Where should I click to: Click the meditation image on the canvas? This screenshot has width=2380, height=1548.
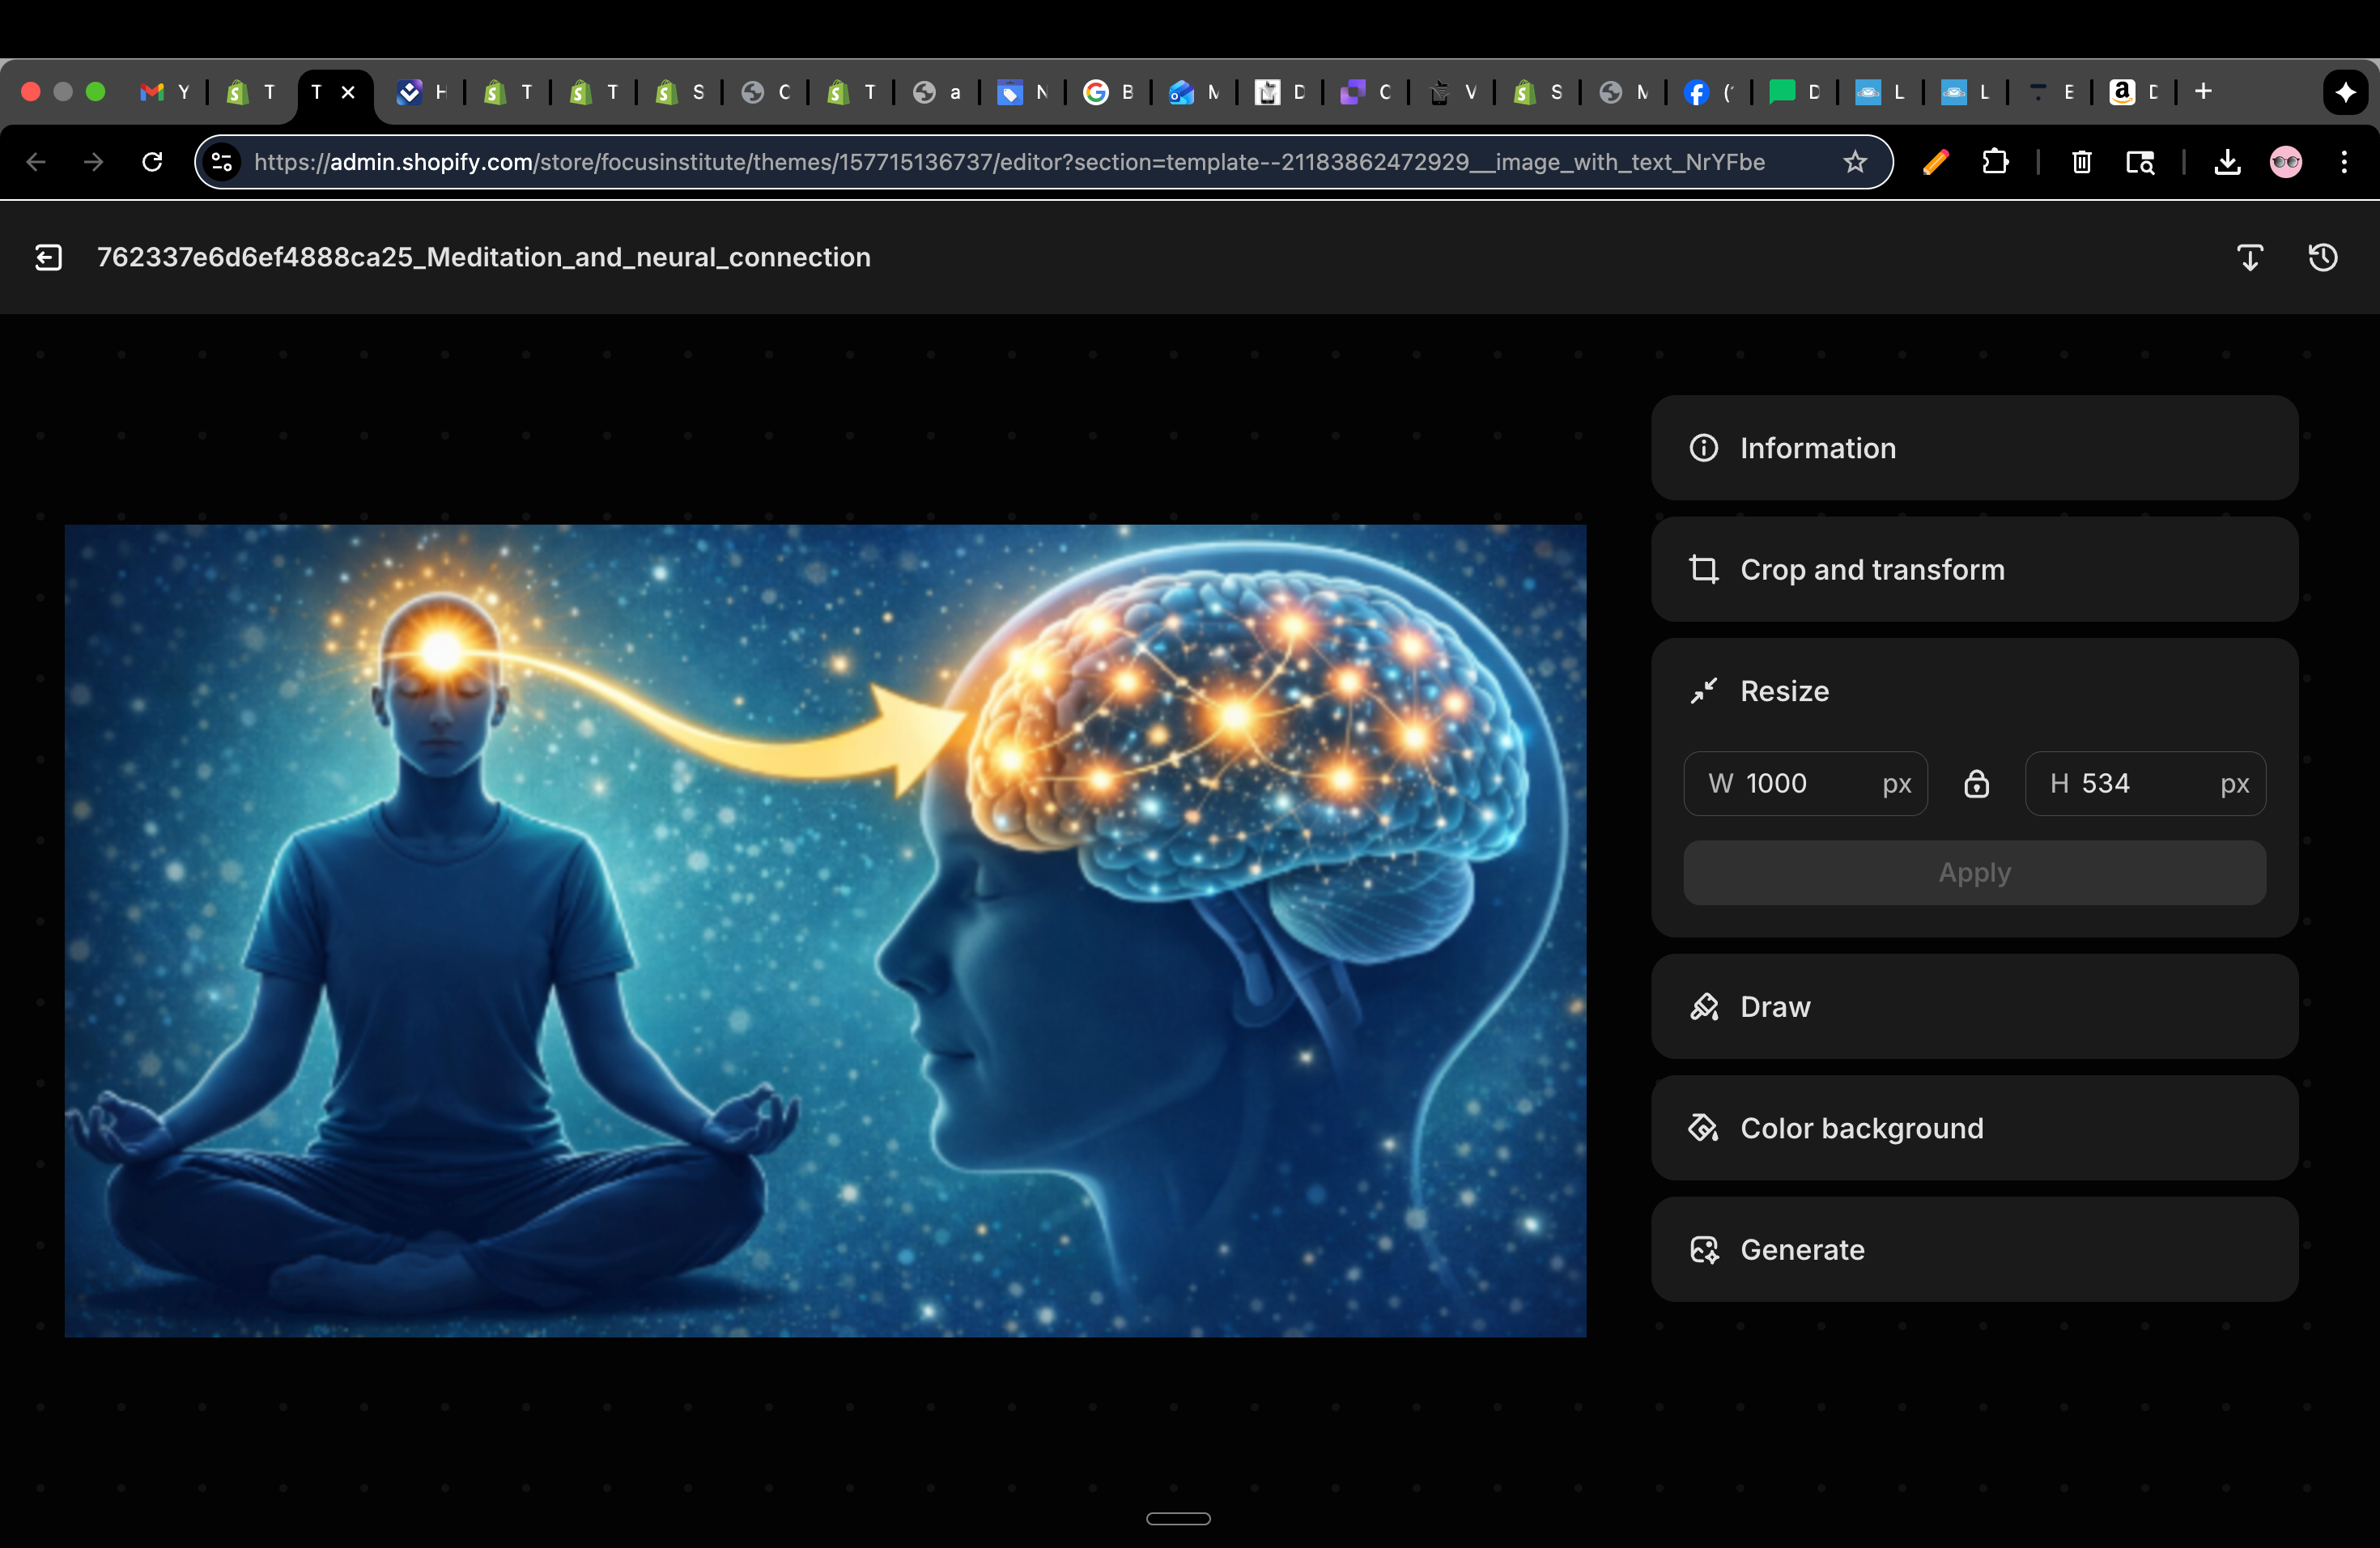(825, 931)
